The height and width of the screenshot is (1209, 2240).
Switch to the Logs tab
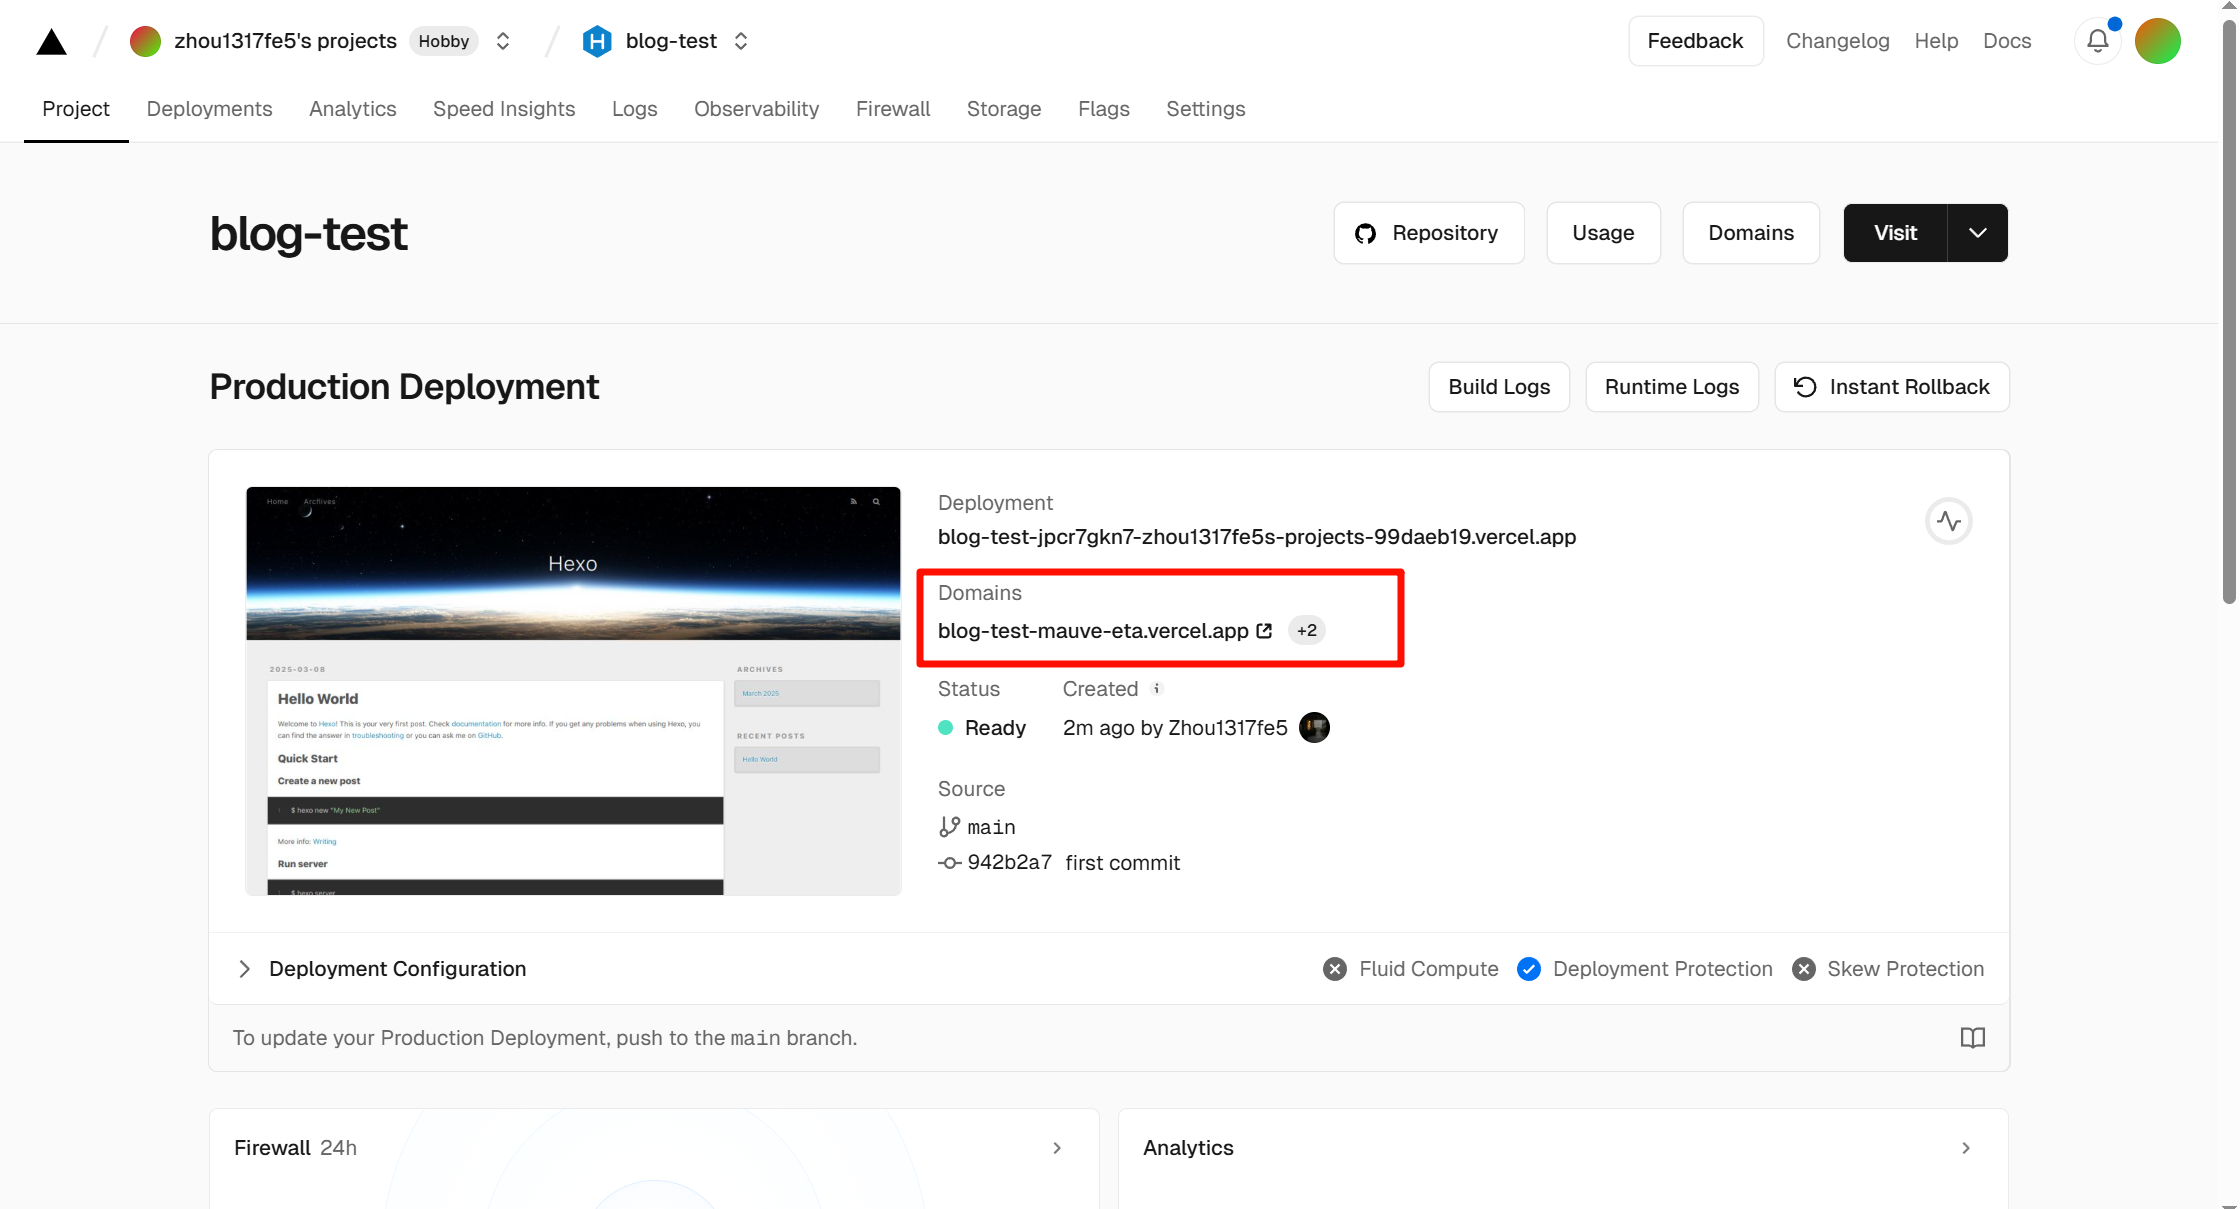click(634, 109)
